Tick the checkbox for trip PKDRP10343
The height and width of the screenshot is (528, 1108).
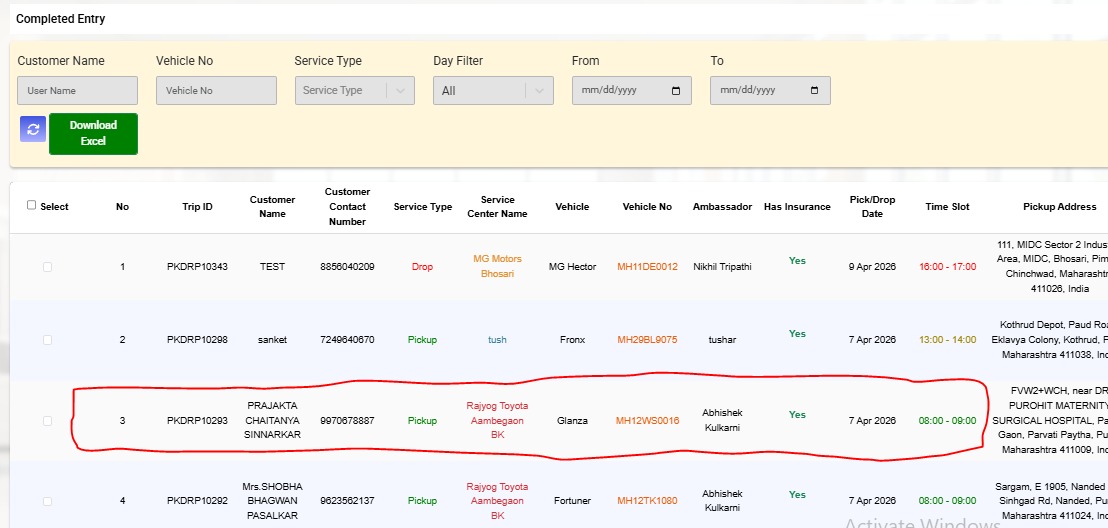coord(47,267)
